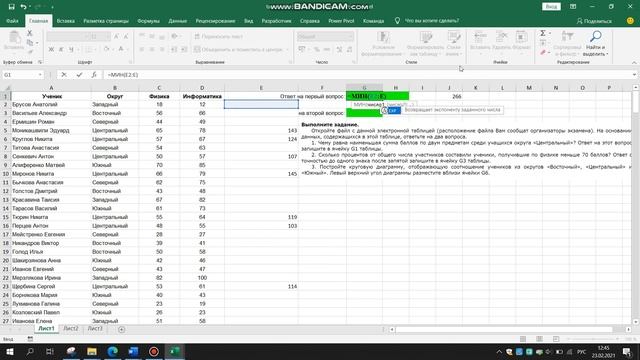The width and height of the screenshot is (640, 360).
Task: Click the Bandicam record icon in taskbar
Action: (x=154, y=351)
